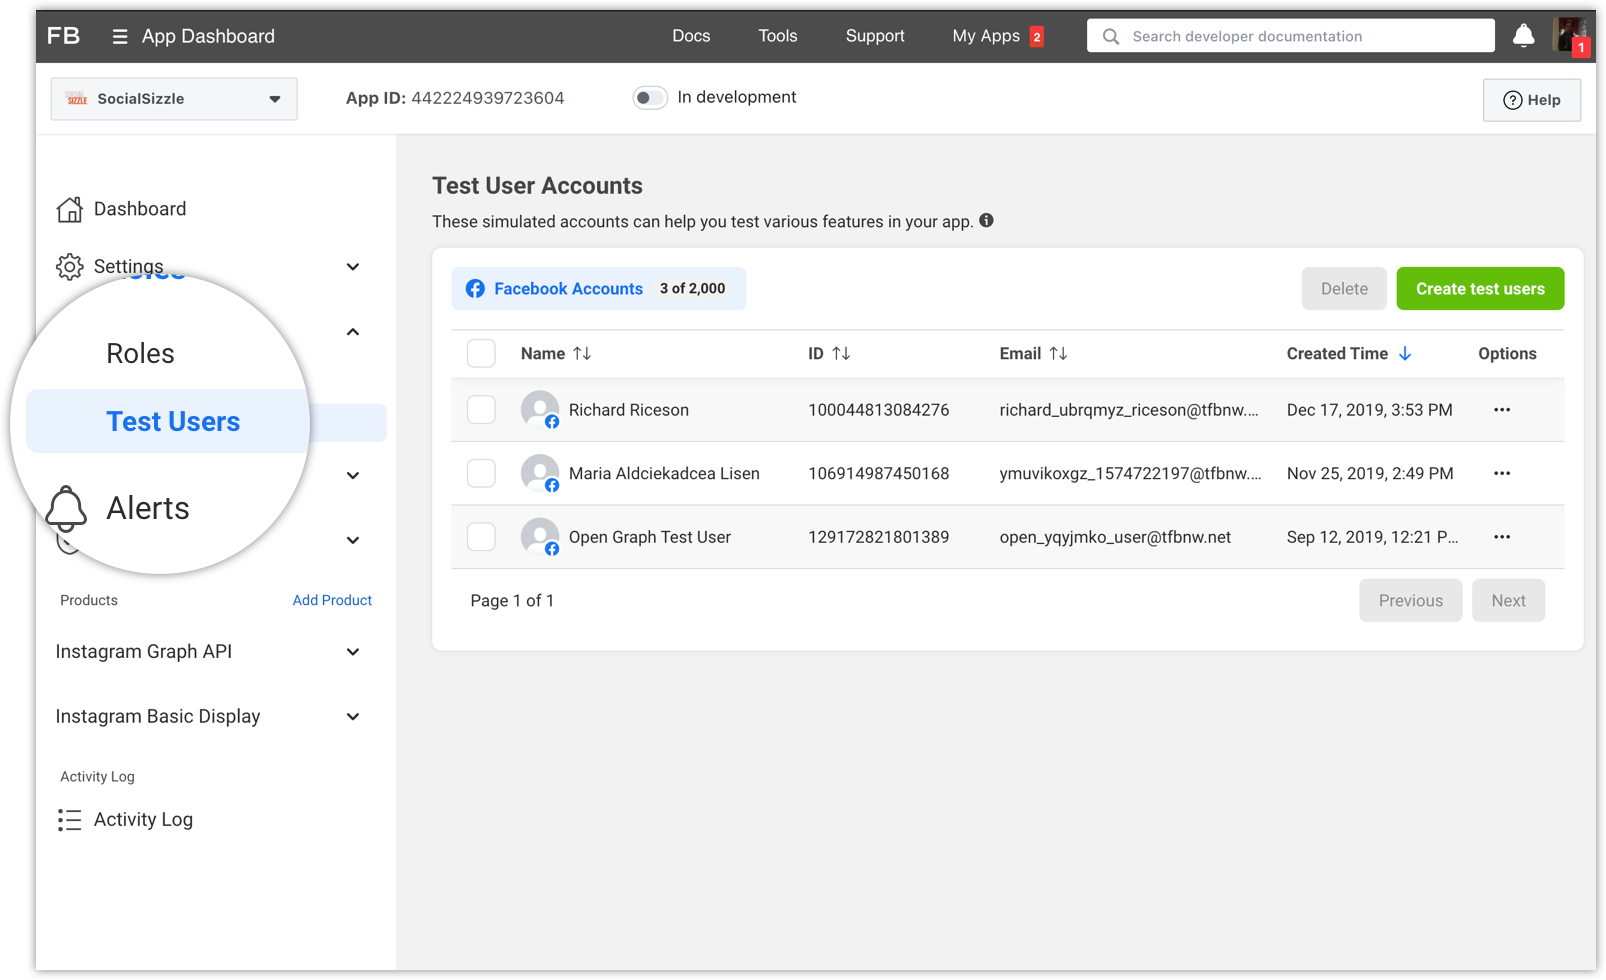Click ID 100044813084276

(x=878, y=410)
